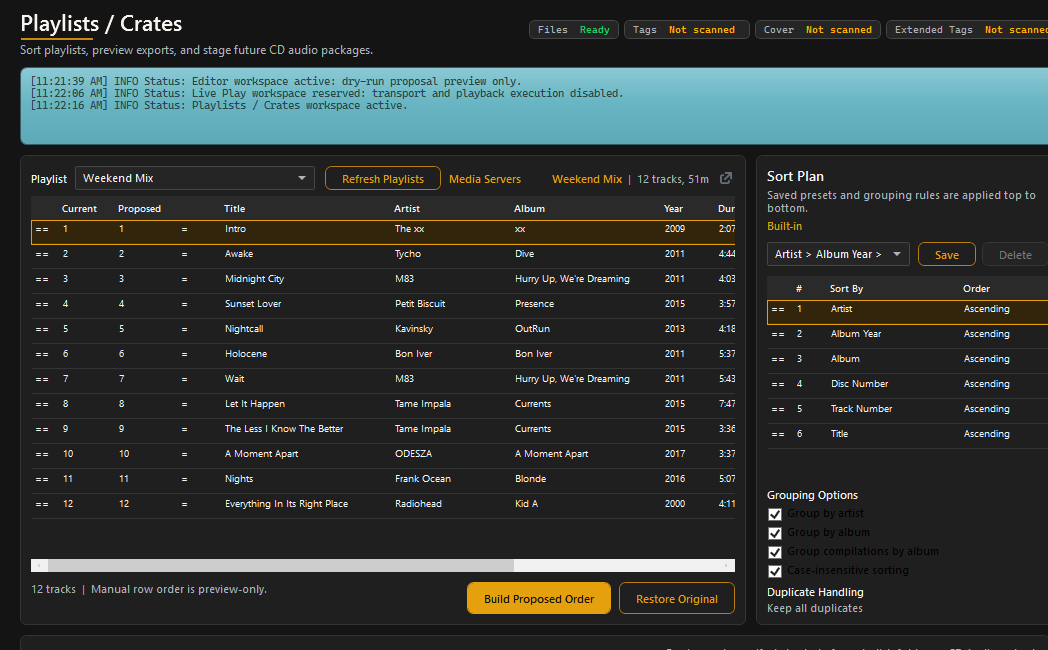The image size is (1048, 650).
Task: Click the drag handle of the Artist sort rule
Action: (x=778, y=309)
